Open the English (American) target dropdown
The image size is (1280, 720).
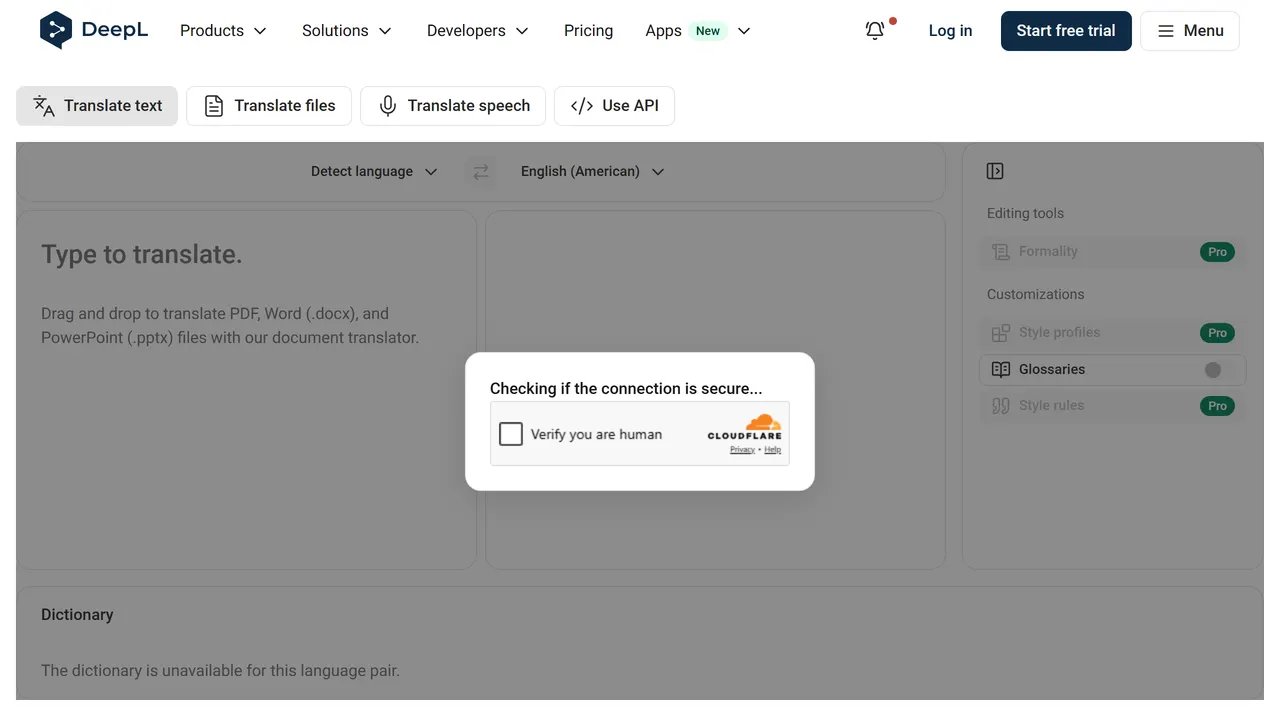click(593, 172)
